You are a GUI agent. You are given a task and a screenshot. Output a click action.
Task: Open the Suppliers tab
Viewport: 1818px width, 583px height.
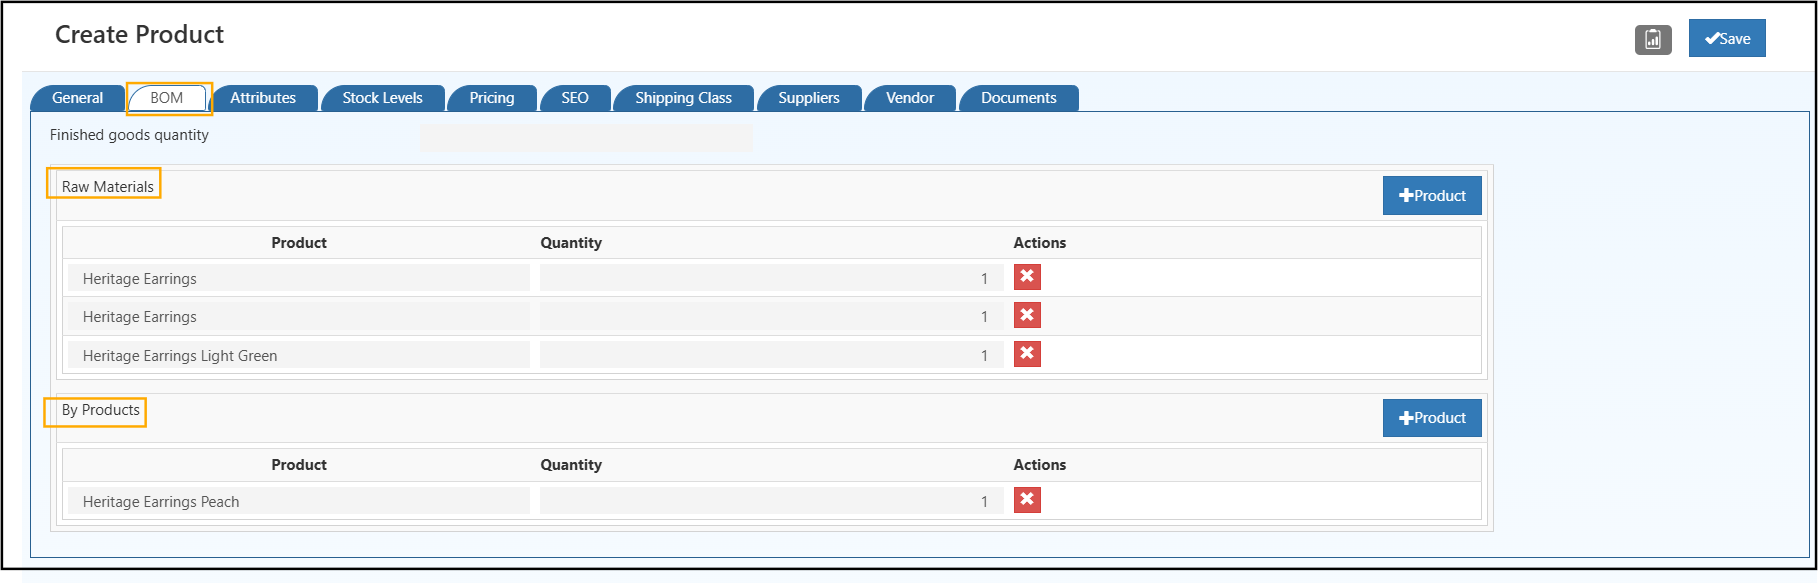(808, 98)
